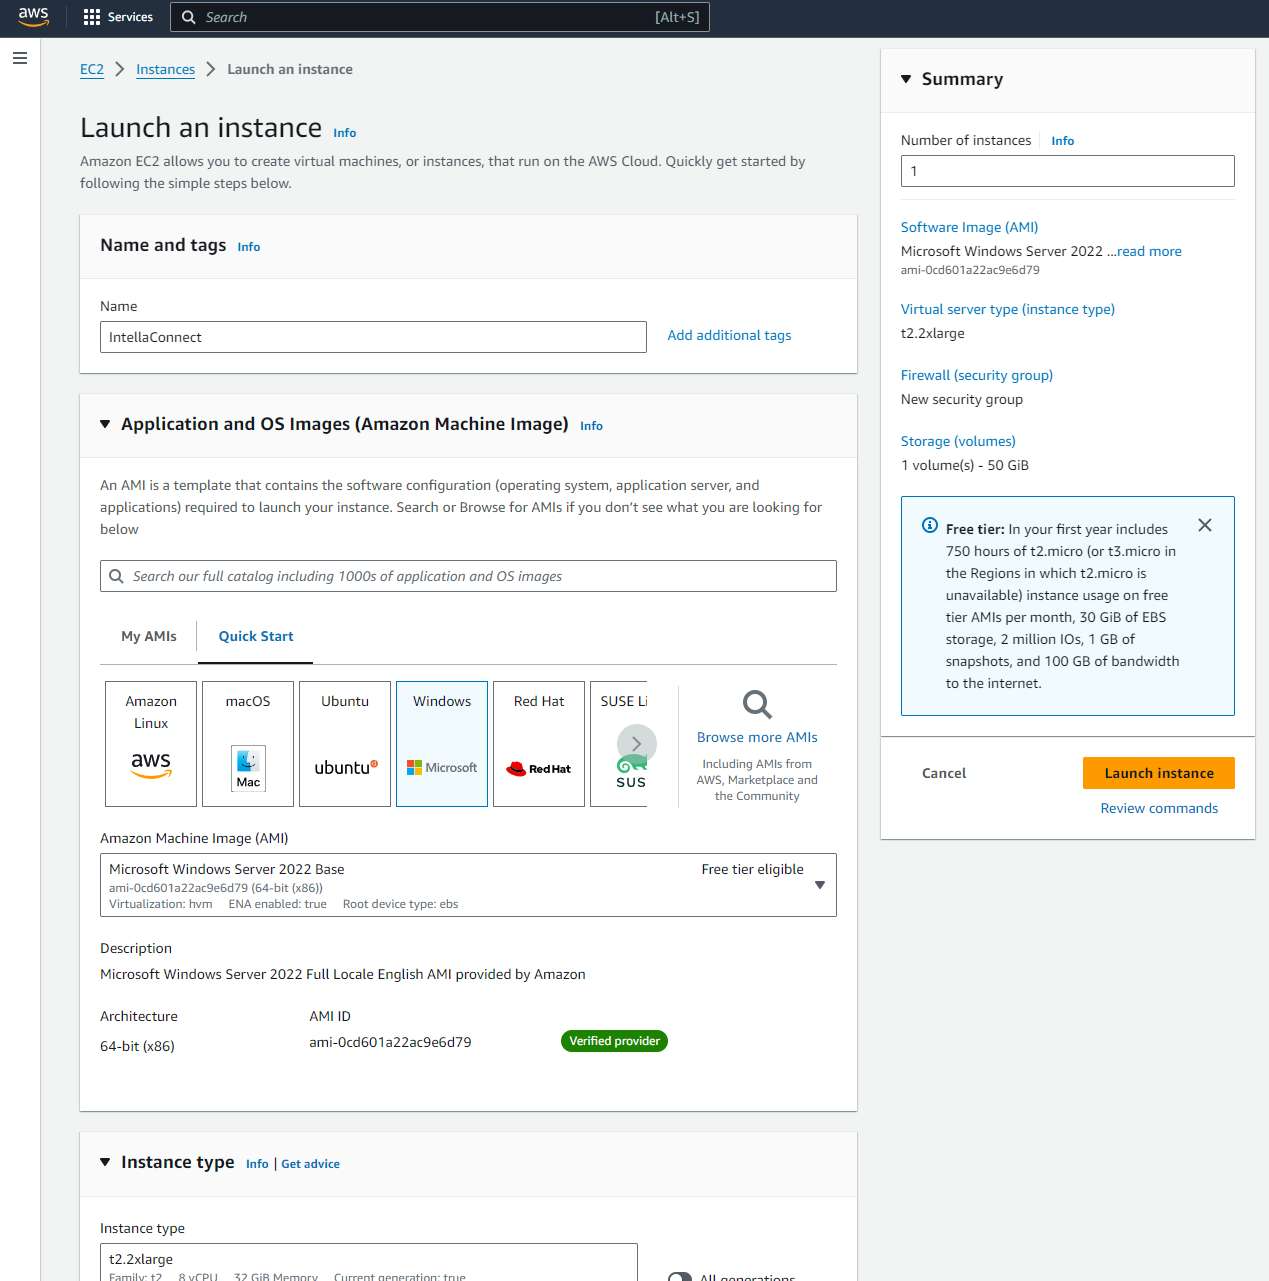Click Info link next to Launch an instance
The height and width of the screenshot is (1281, 1269).
click(x=345, y=133)
